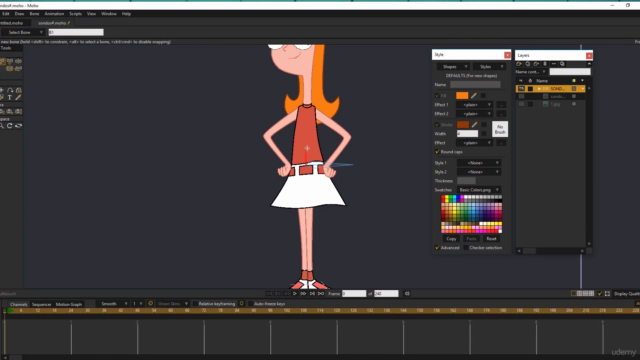Viewport: 640px width, 360px height.
Task: Click the stroke color eyedropper icon
Action: (x=475, y=124)
